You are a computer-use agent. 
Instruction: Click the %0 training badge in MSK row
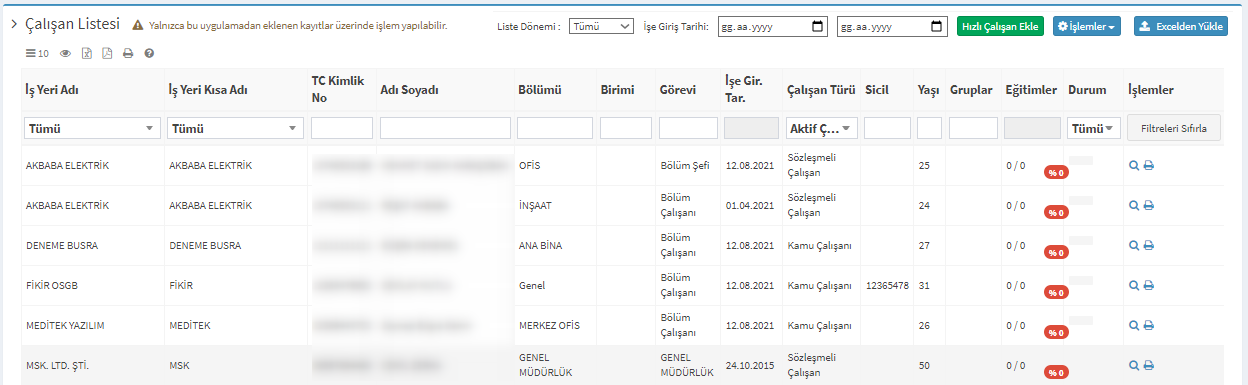[x=1055, y=372]
